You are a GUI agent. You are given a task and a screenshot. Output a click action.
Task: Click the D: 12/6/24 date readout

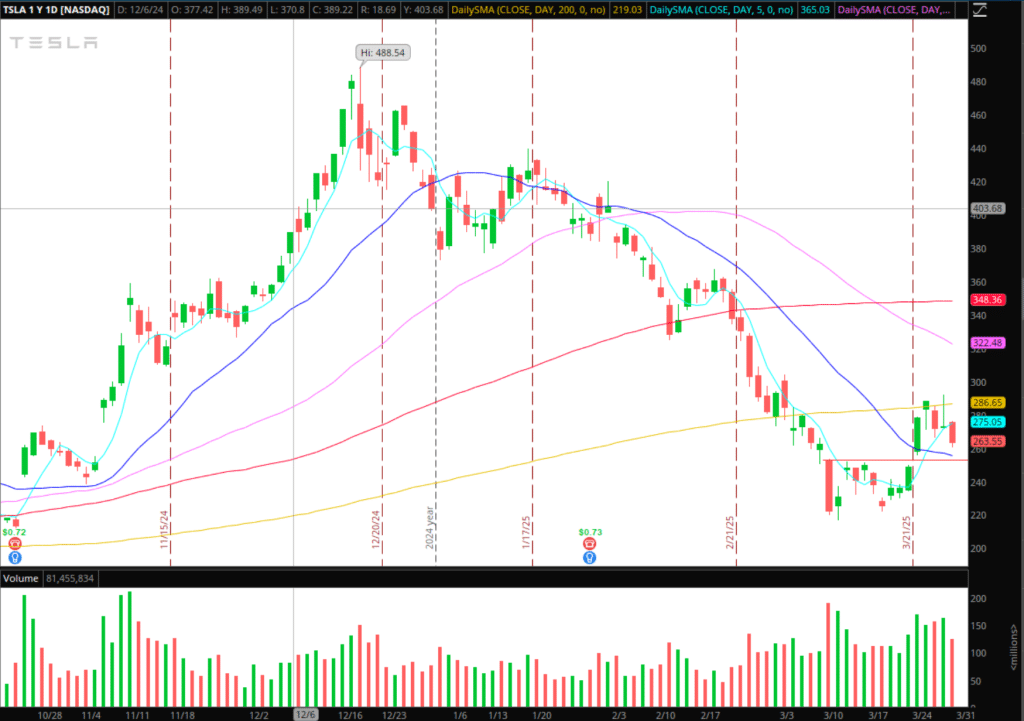[140, 10]
